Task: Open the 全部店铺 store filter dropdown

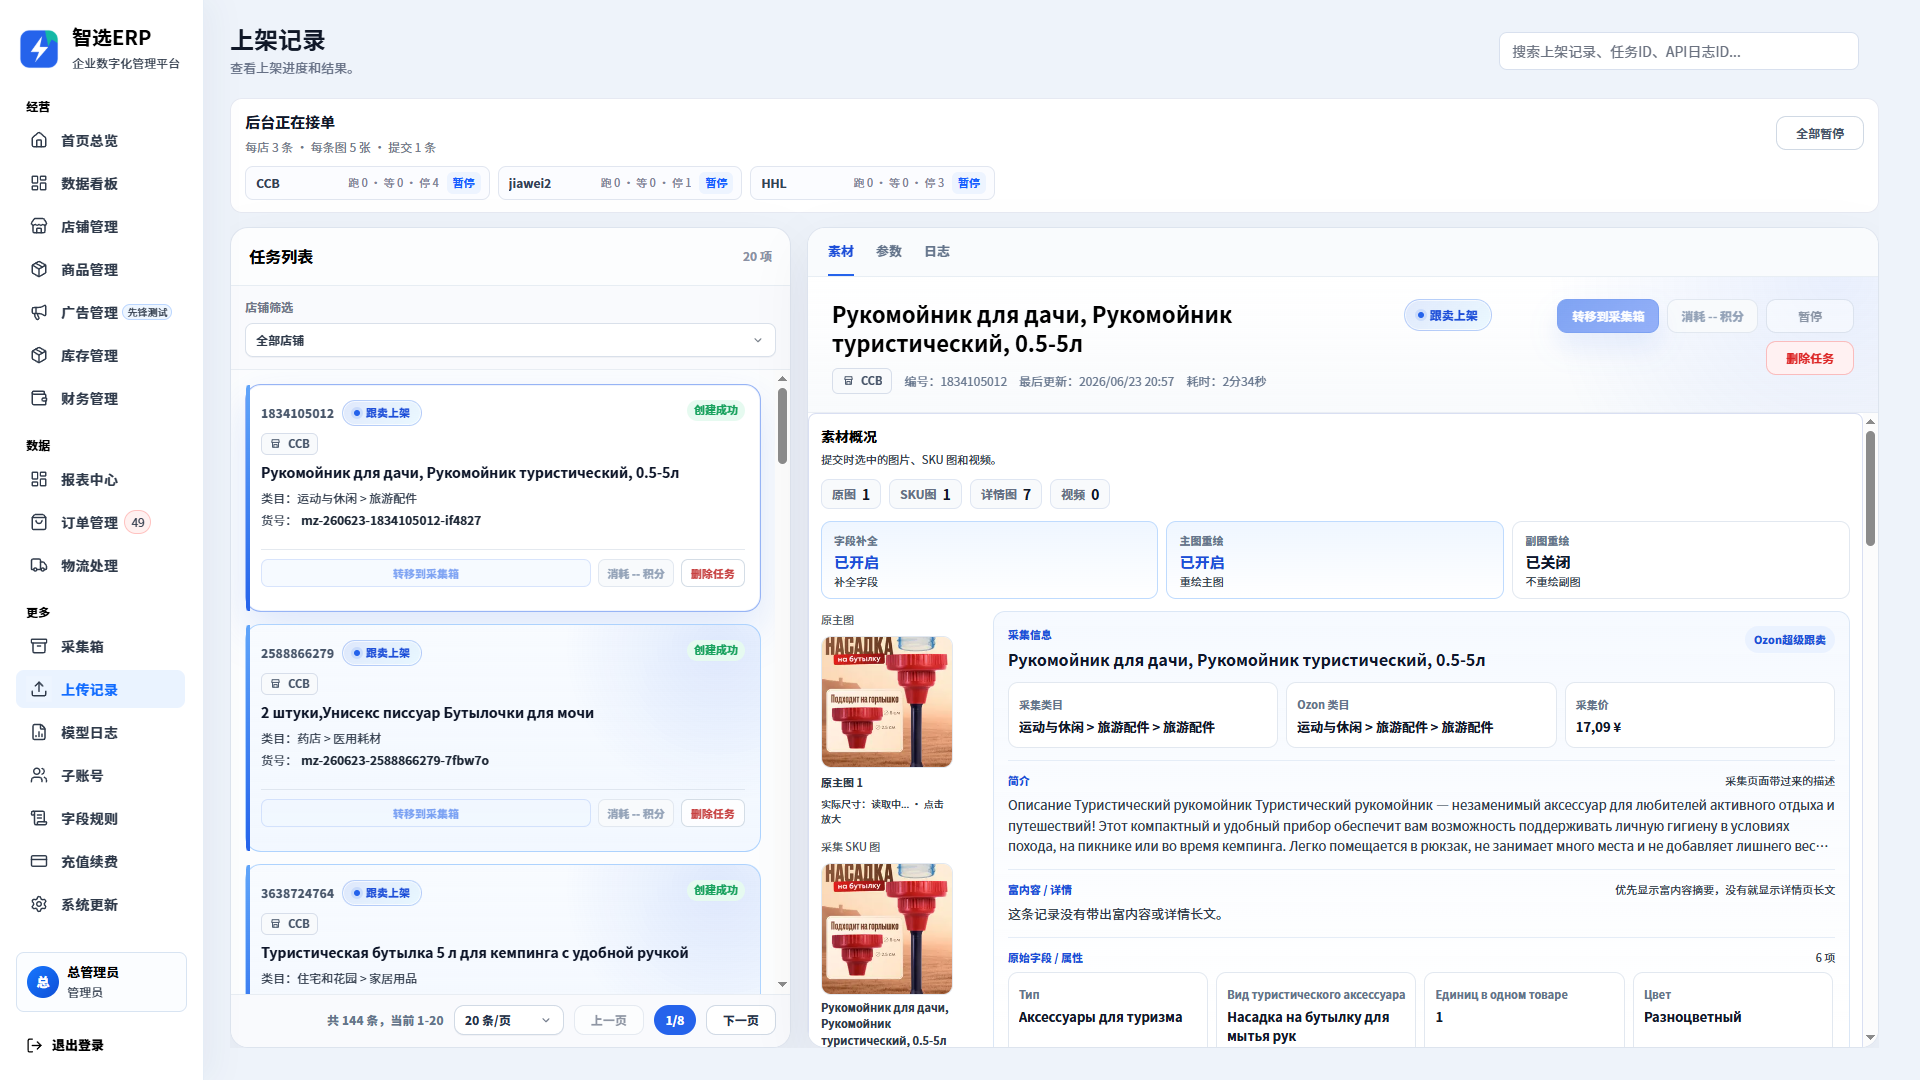Action: pos(510,340)
